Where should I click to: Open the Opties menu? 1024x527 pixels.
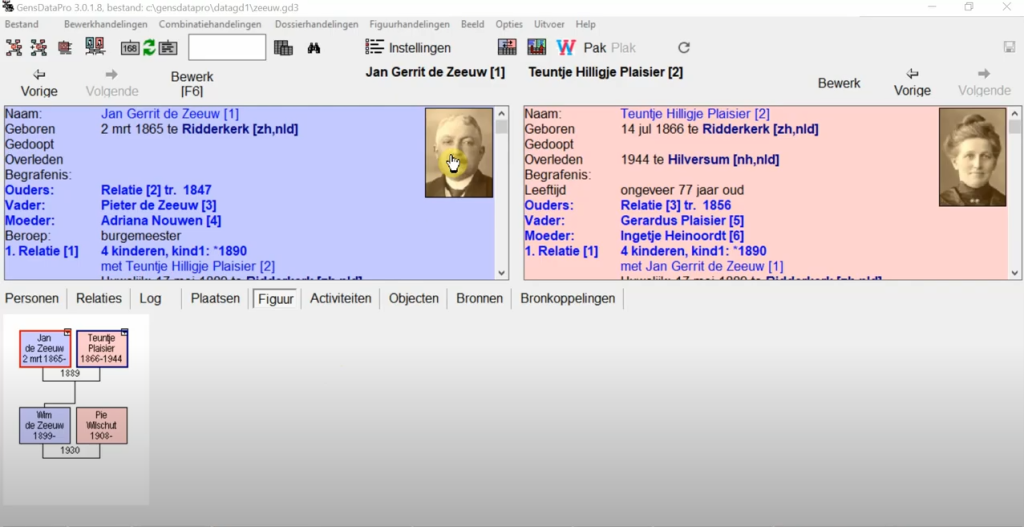click(x=509, y=24)
